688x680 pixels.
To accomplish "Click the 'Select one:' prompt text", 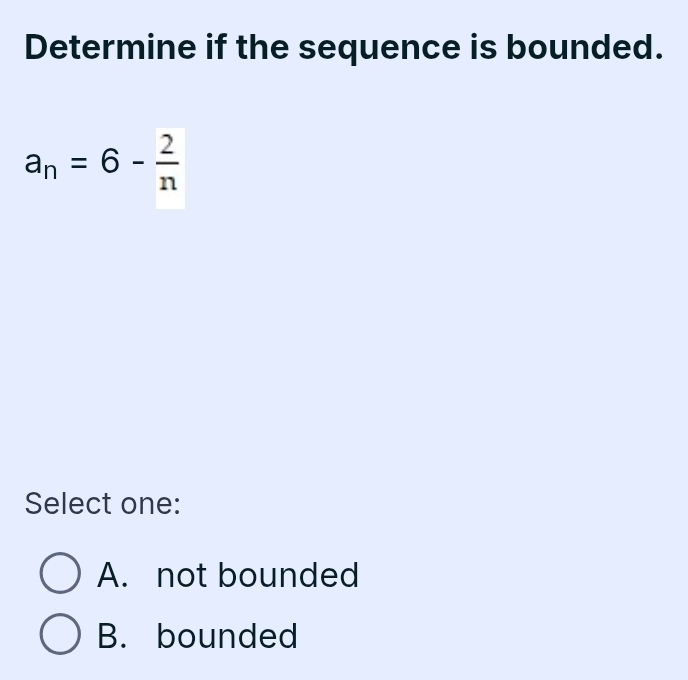I will click(103, 503).
